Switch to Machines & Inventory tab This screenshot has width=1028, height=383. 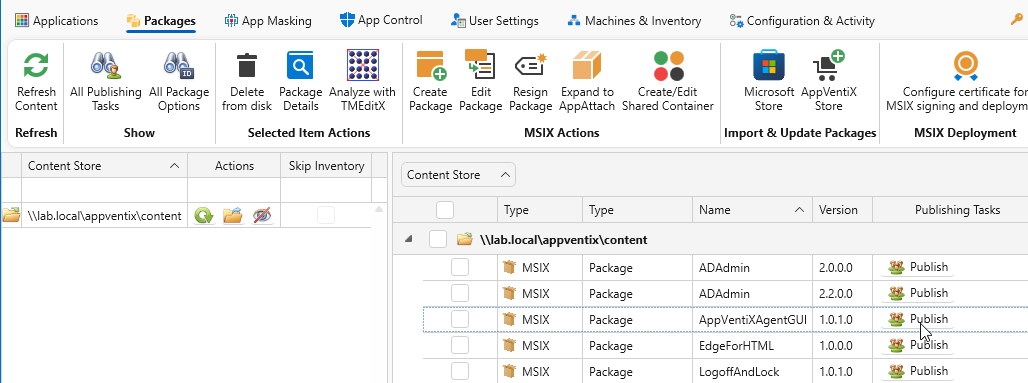point(634,21)
